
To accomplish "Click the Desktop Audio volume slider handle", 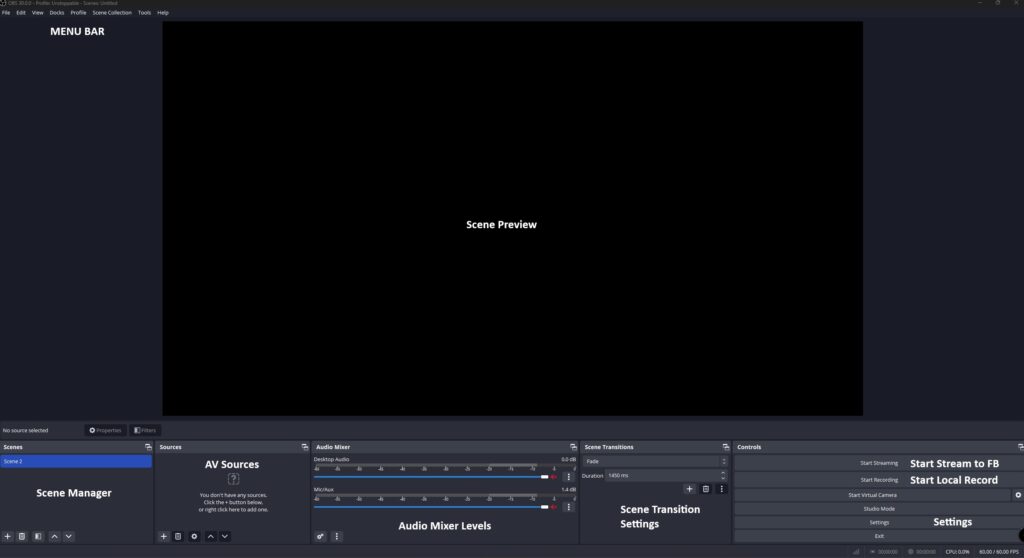I will (x=545, y=477).
